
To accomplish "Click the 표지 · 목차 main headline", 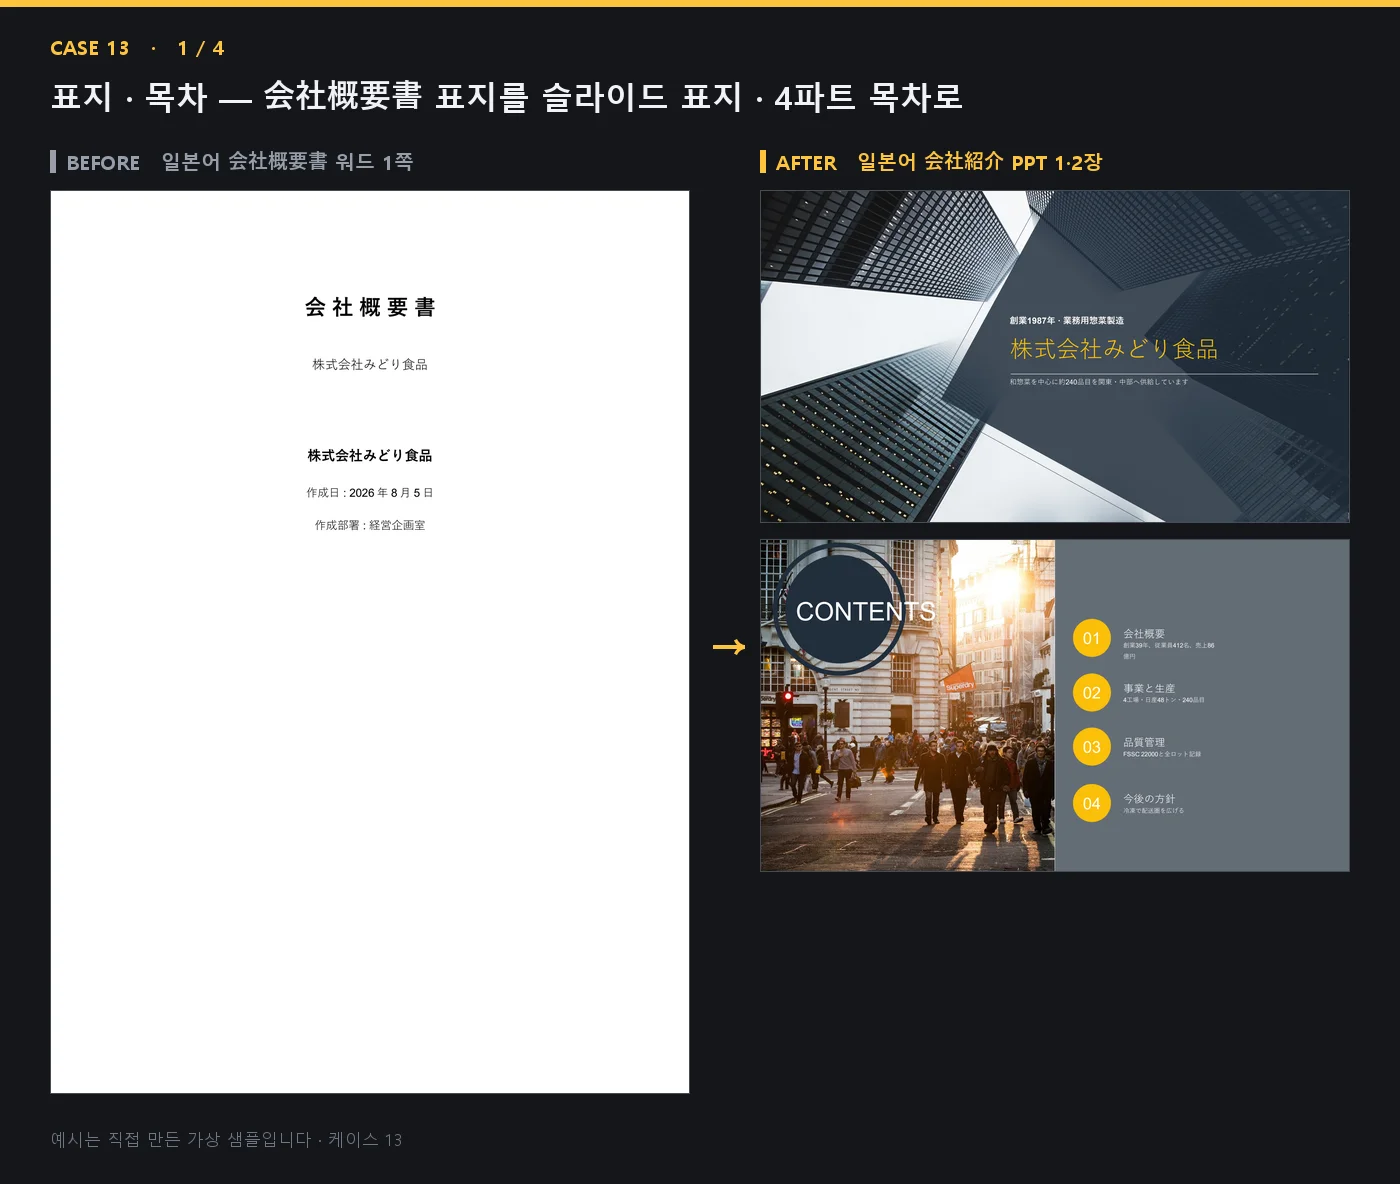I will pyautogui.click(x=507, y=97).
